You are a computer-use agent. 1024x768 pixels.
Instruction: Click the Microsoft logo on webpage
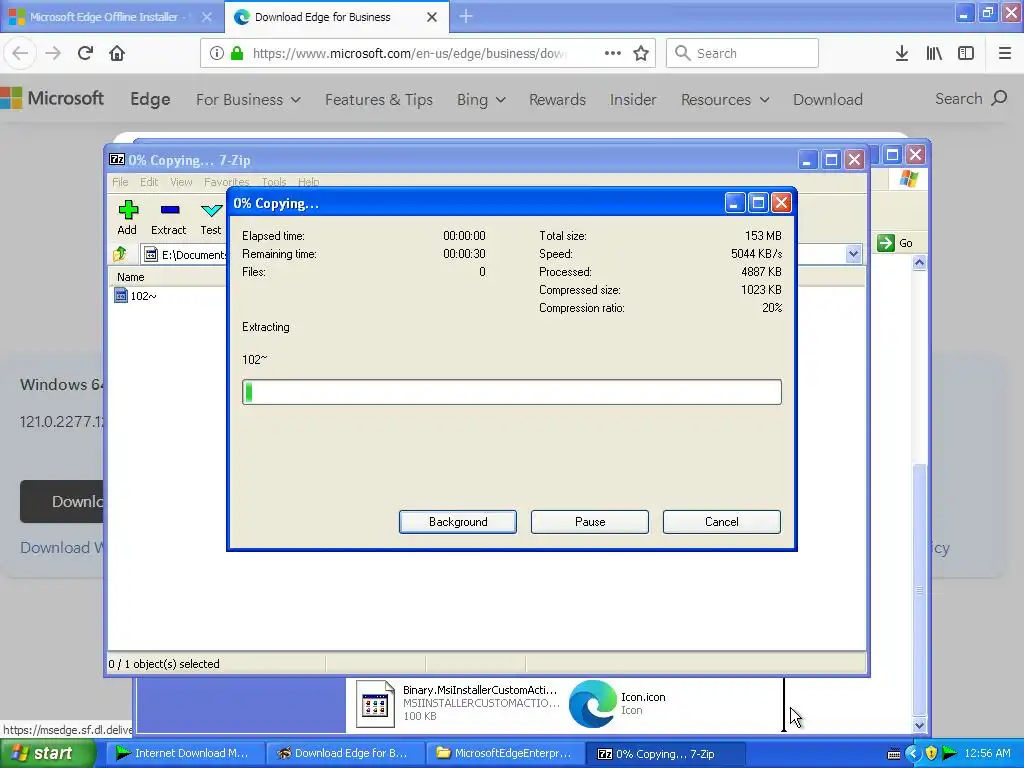pos(52,99)
